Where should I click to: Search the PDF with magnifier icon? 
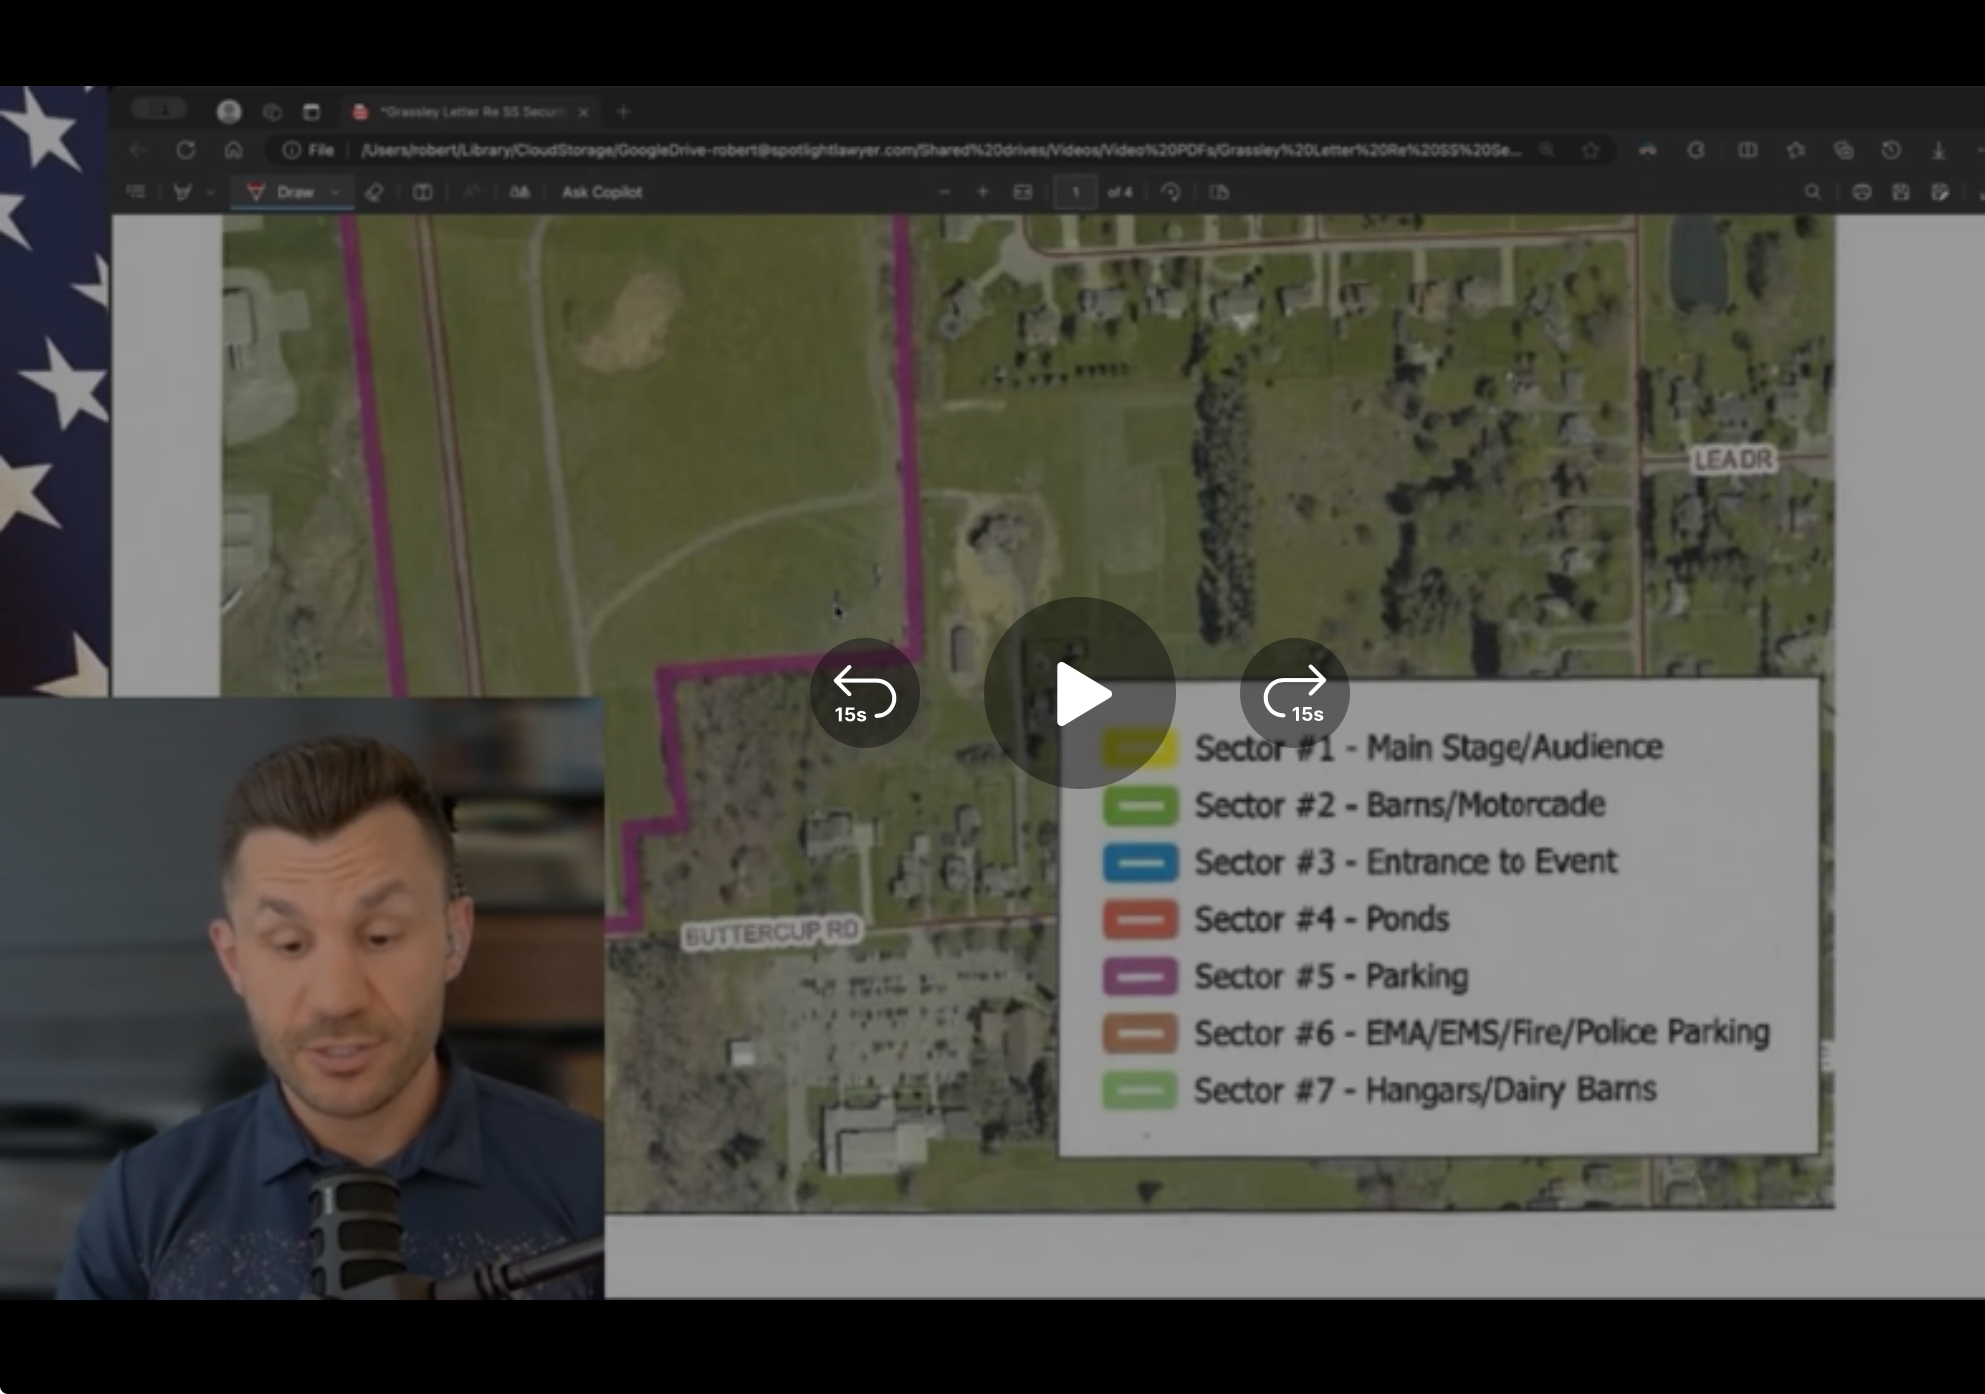(1813, 192)
